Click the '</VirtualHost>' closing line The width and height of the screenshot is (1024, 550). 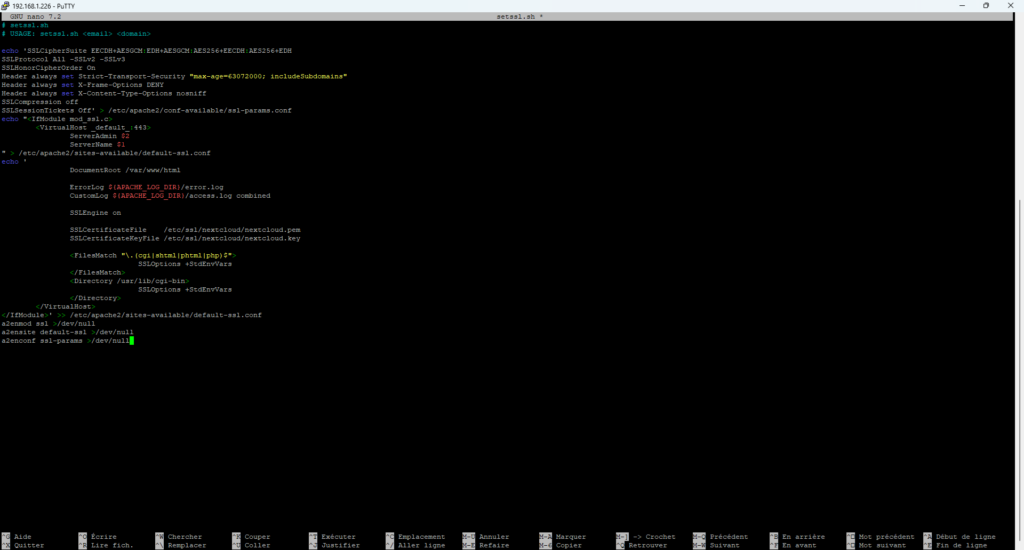pyautogui.click(x=65, y=306)
